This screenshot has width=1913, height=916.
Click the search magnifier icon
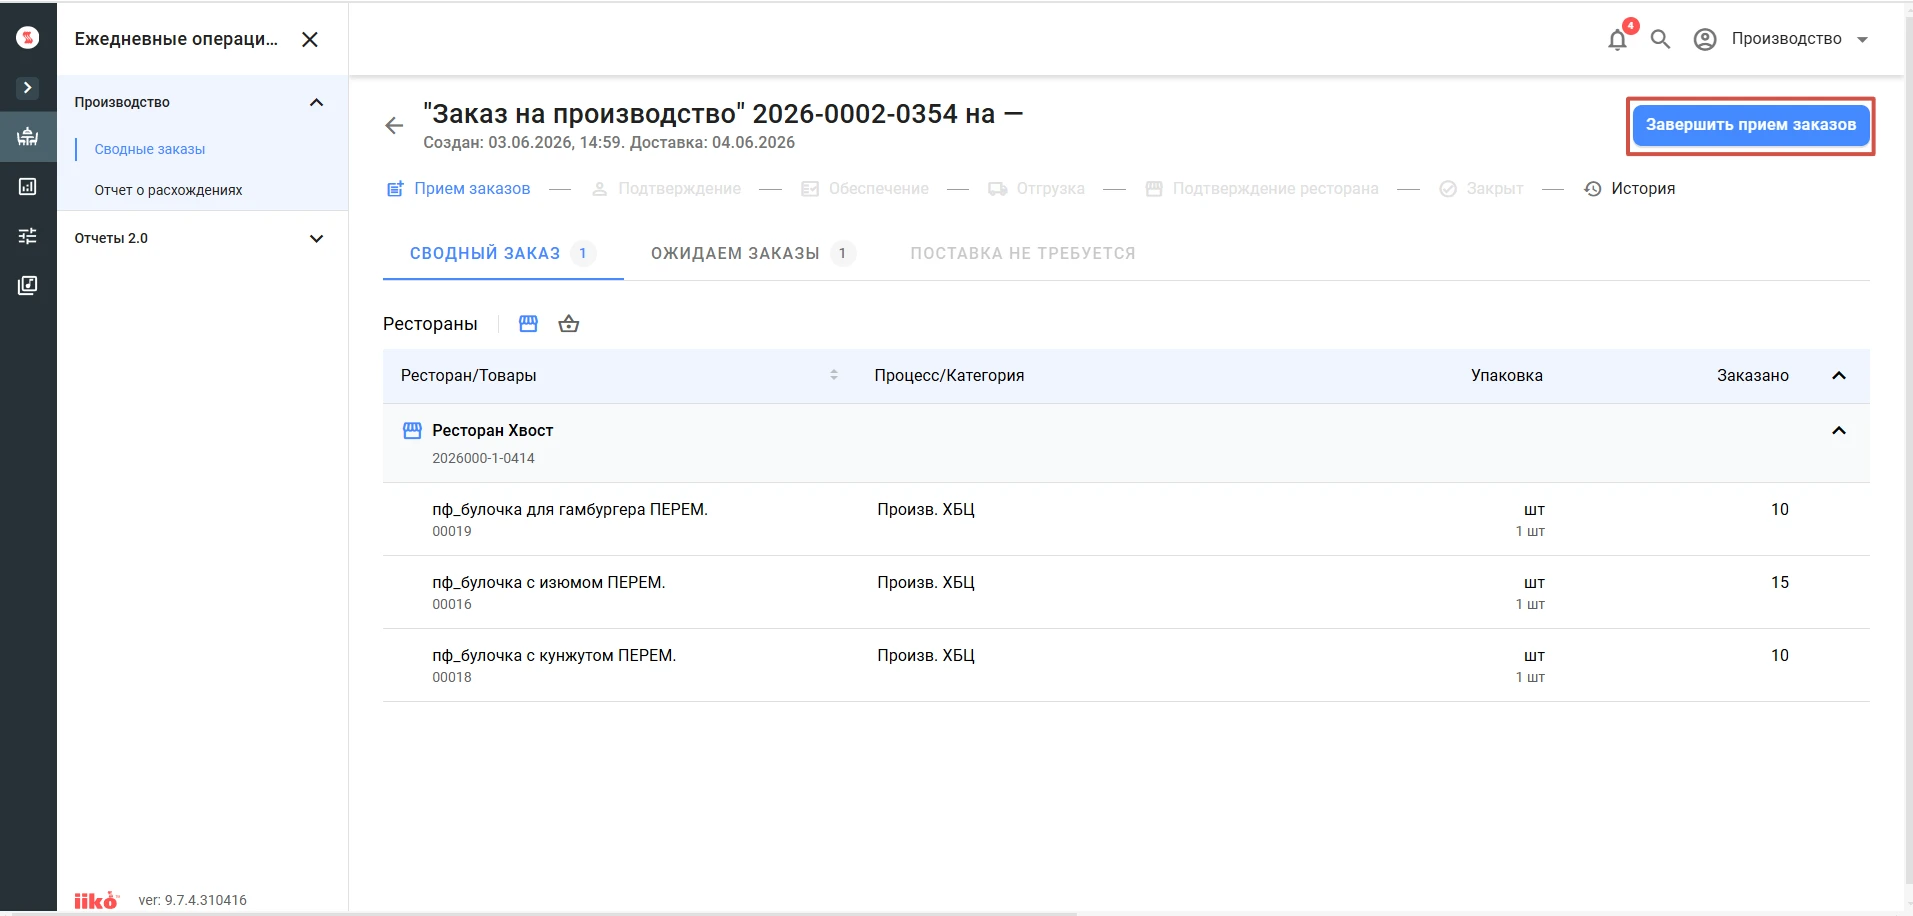(1660, 39)
